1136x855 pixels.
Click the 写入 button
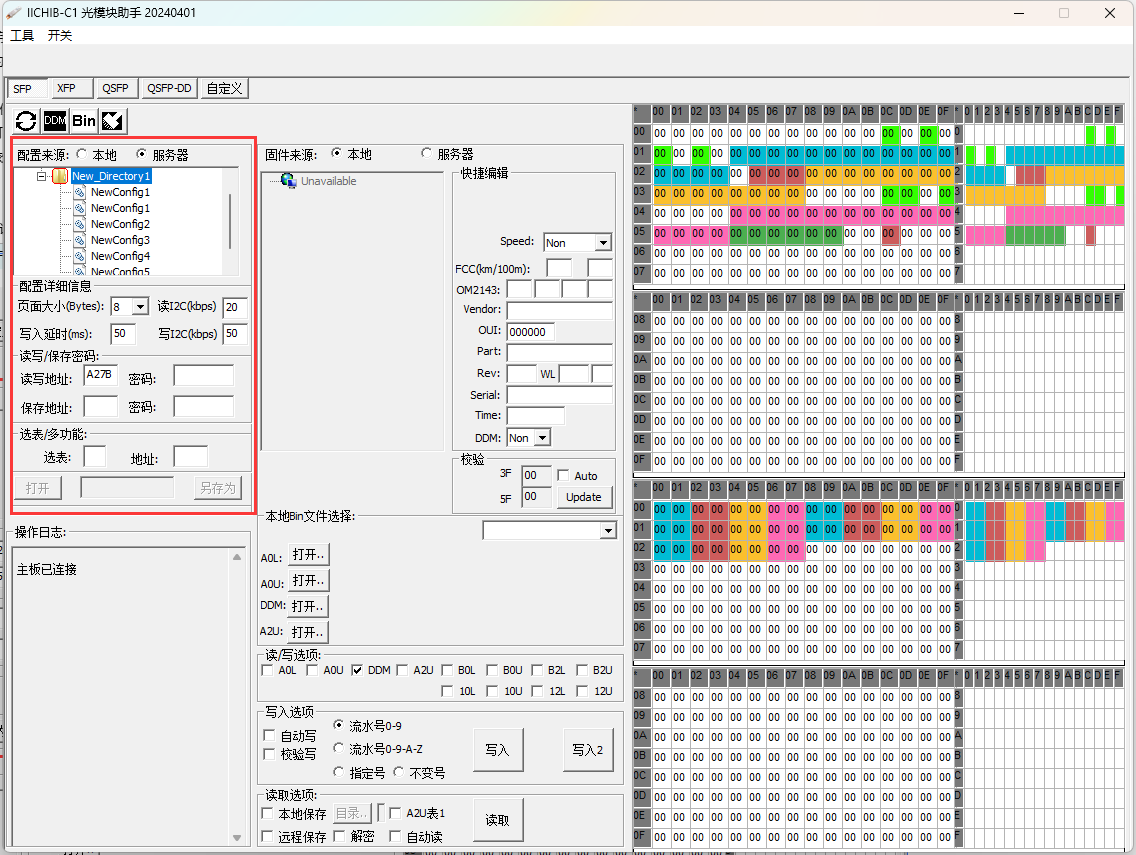(x=497, y=750)
